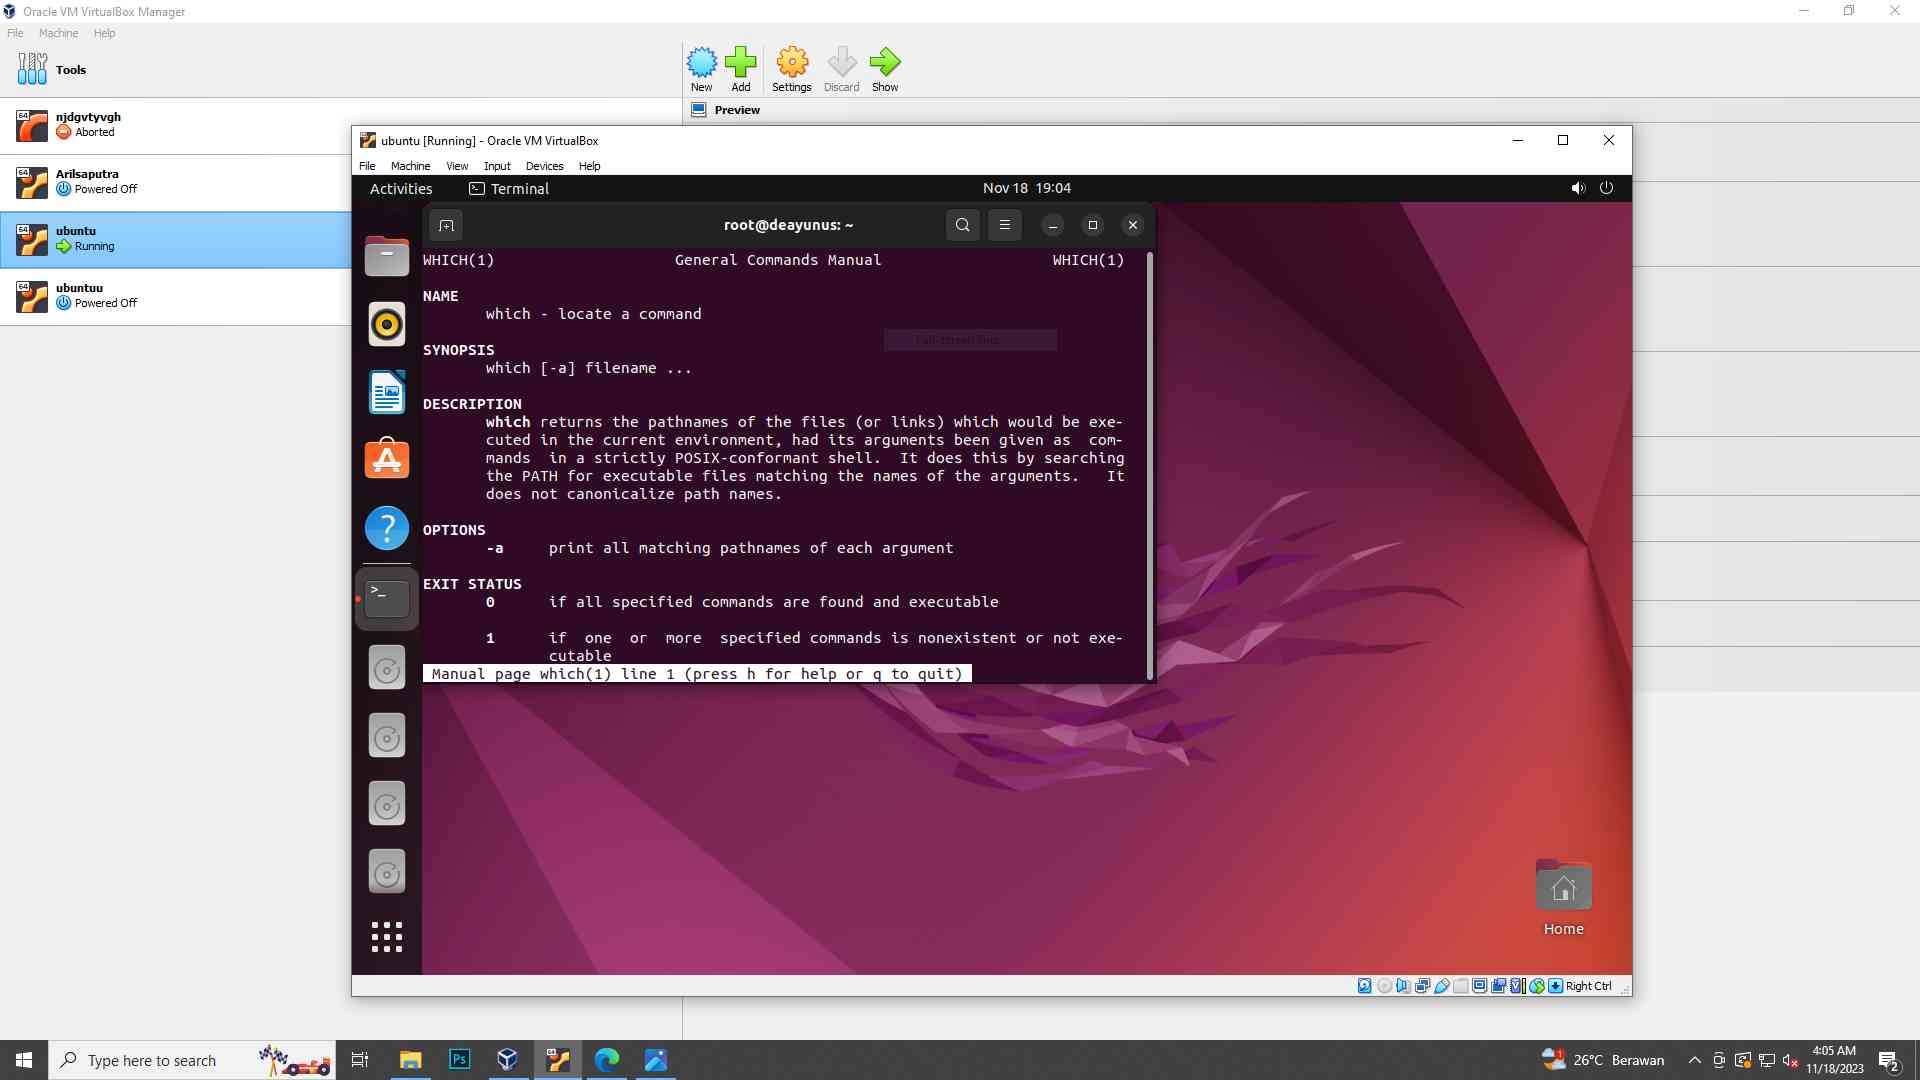Image resolution: width=1920 pixels, height=1080 pixels.
Task: Click the shared folders status icon
Action: pos(1461,986)
